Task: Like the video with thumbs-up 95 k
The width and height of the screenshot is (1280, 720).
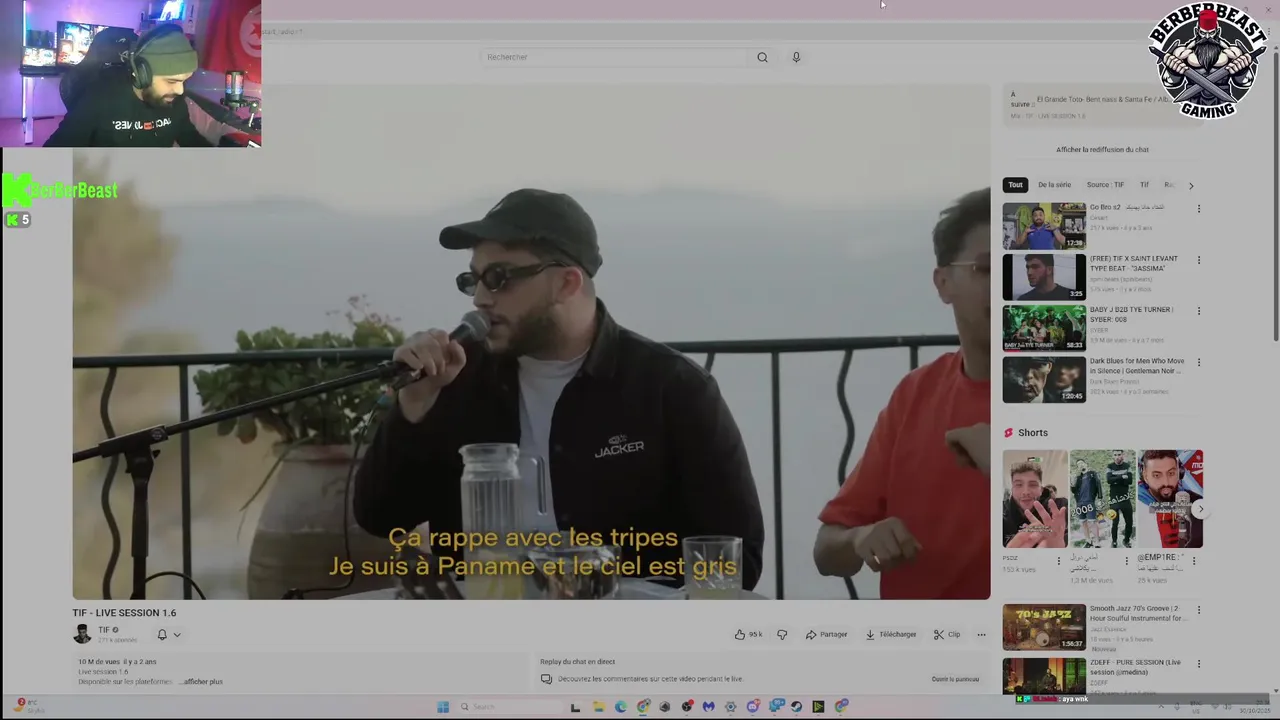Action: click(748, 634)
